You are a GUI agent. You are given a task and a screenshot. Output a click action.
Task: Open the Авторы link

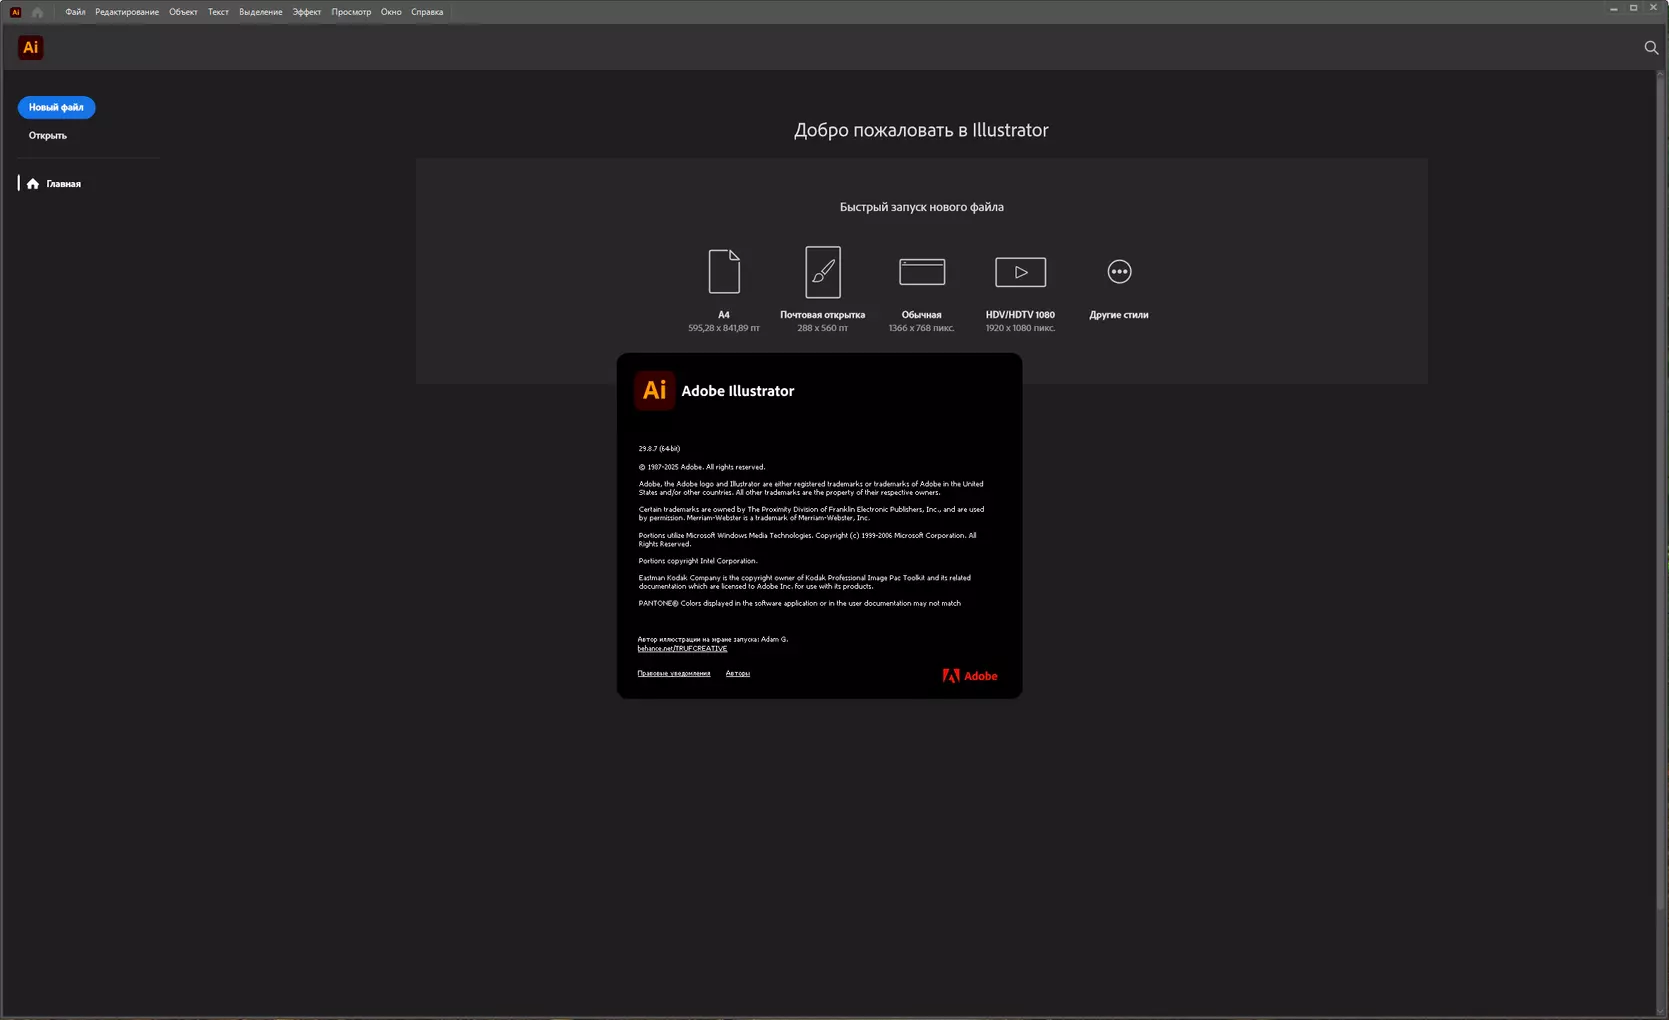(x=738, y=673)
